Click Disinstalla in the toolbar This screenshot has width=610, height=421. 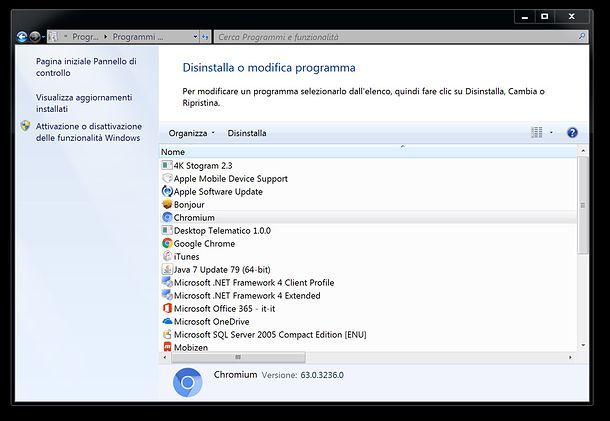pos(247,133)
